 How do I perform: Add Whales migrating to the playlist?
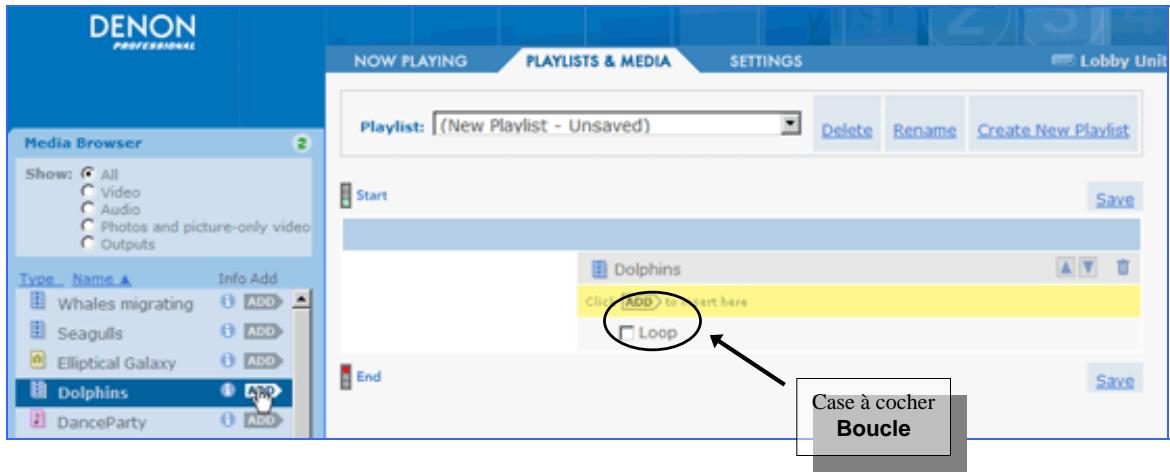click(x=263, y=302)
